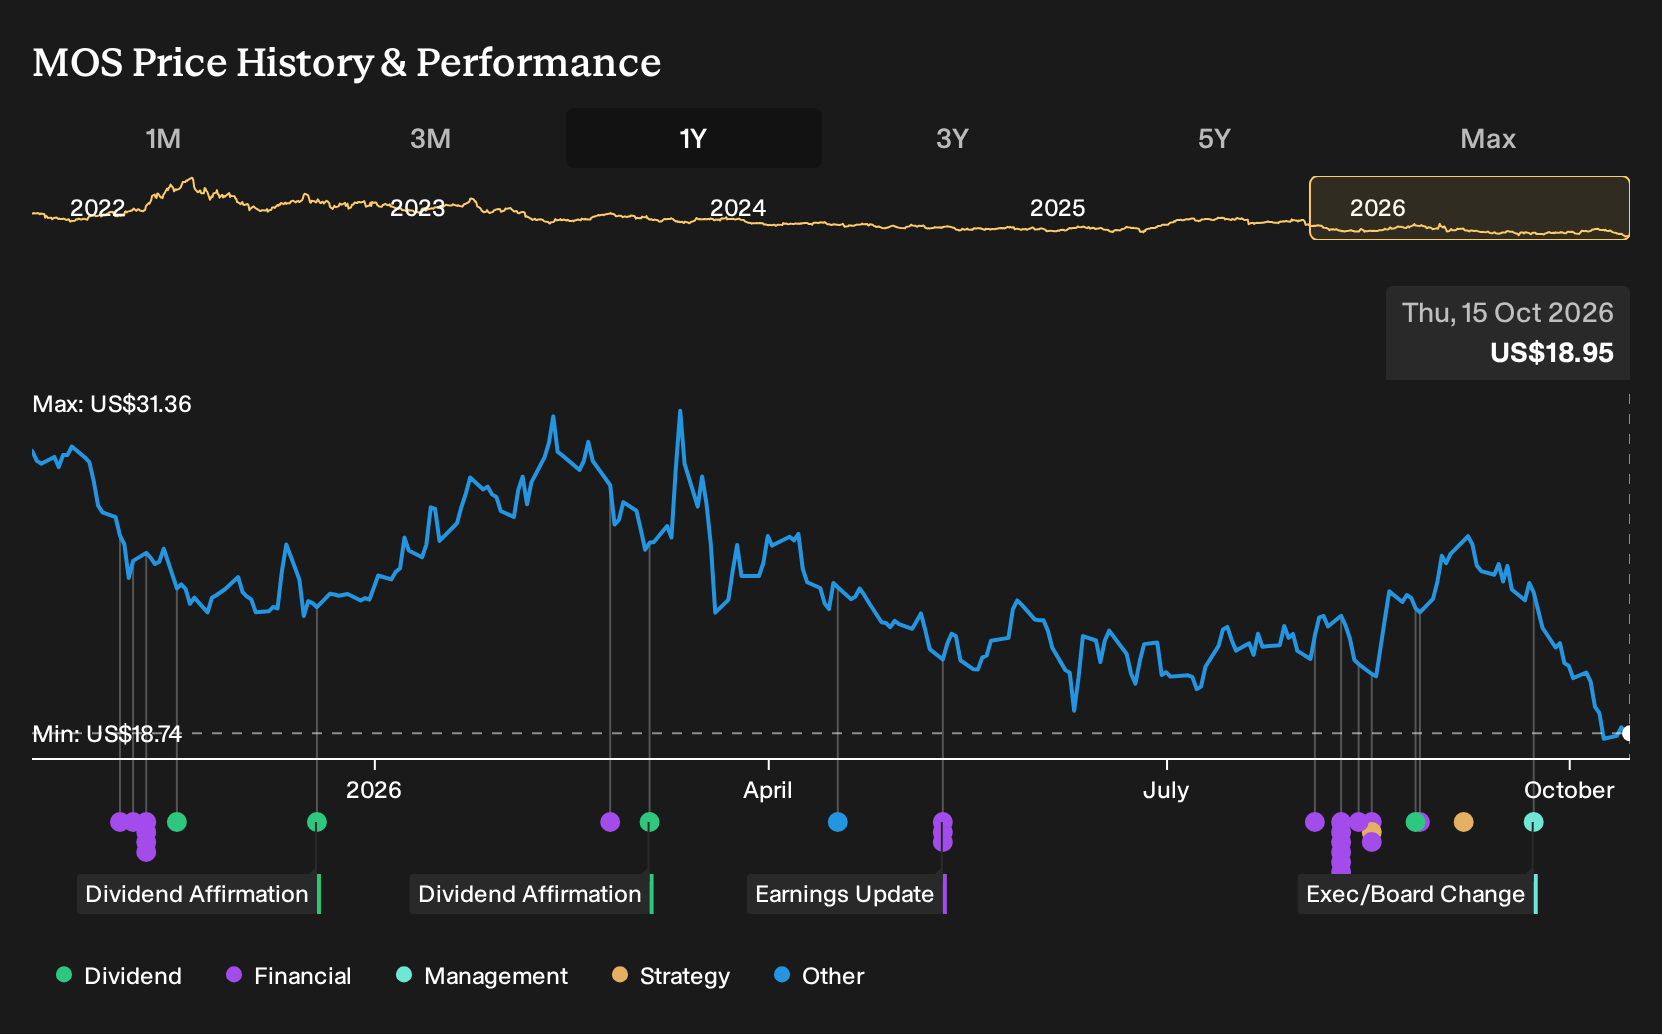Image resolution: width=1662 pixels, height=1034 pixels.
Task: Click the 'October' axis label
Action: tap(1568, 790)
